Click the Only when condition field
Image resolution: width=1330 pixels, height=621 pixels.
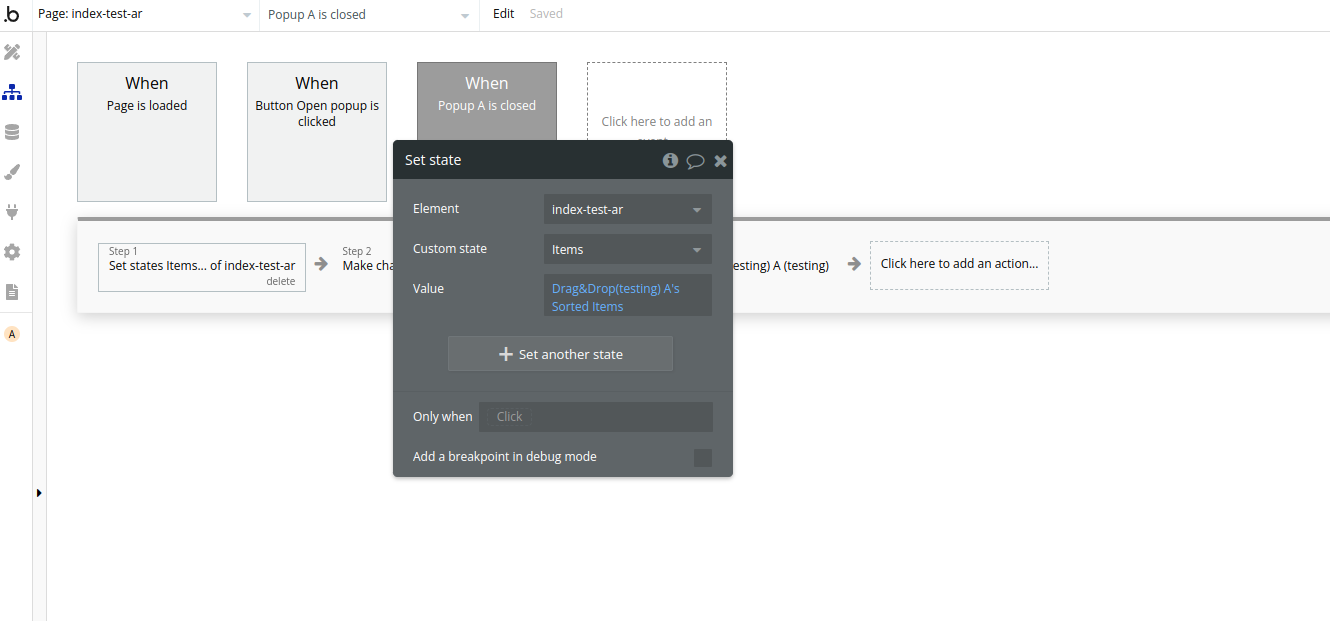pyautogui.click(x=595, y=417)
